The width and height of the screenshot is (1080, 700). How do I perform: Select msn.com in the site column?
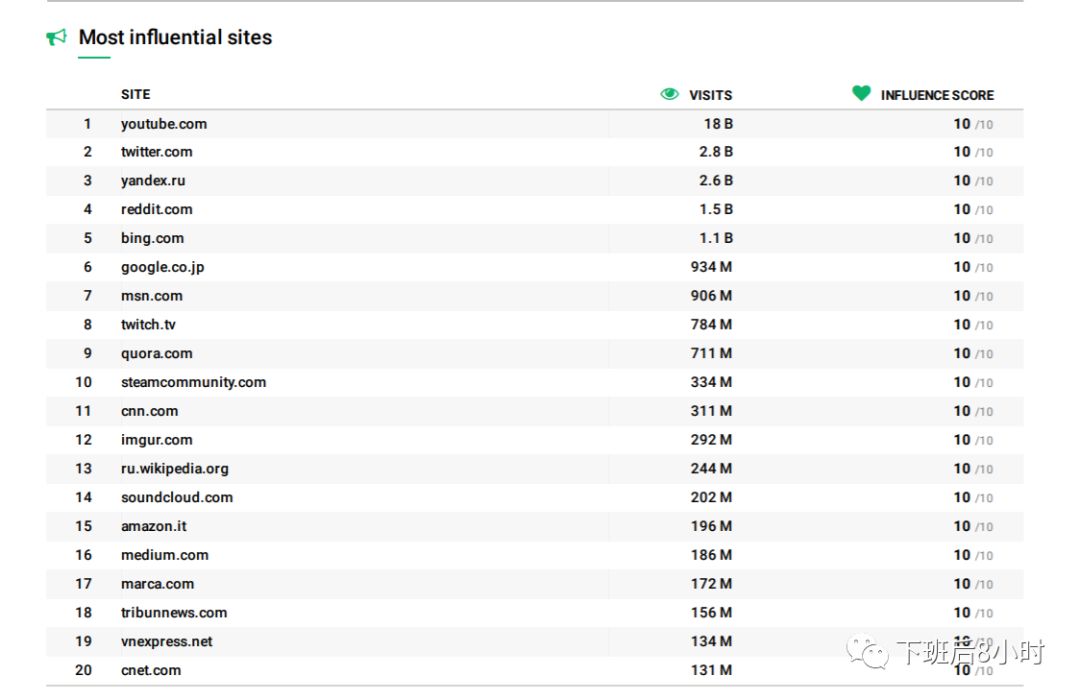[x=152, y=296]
